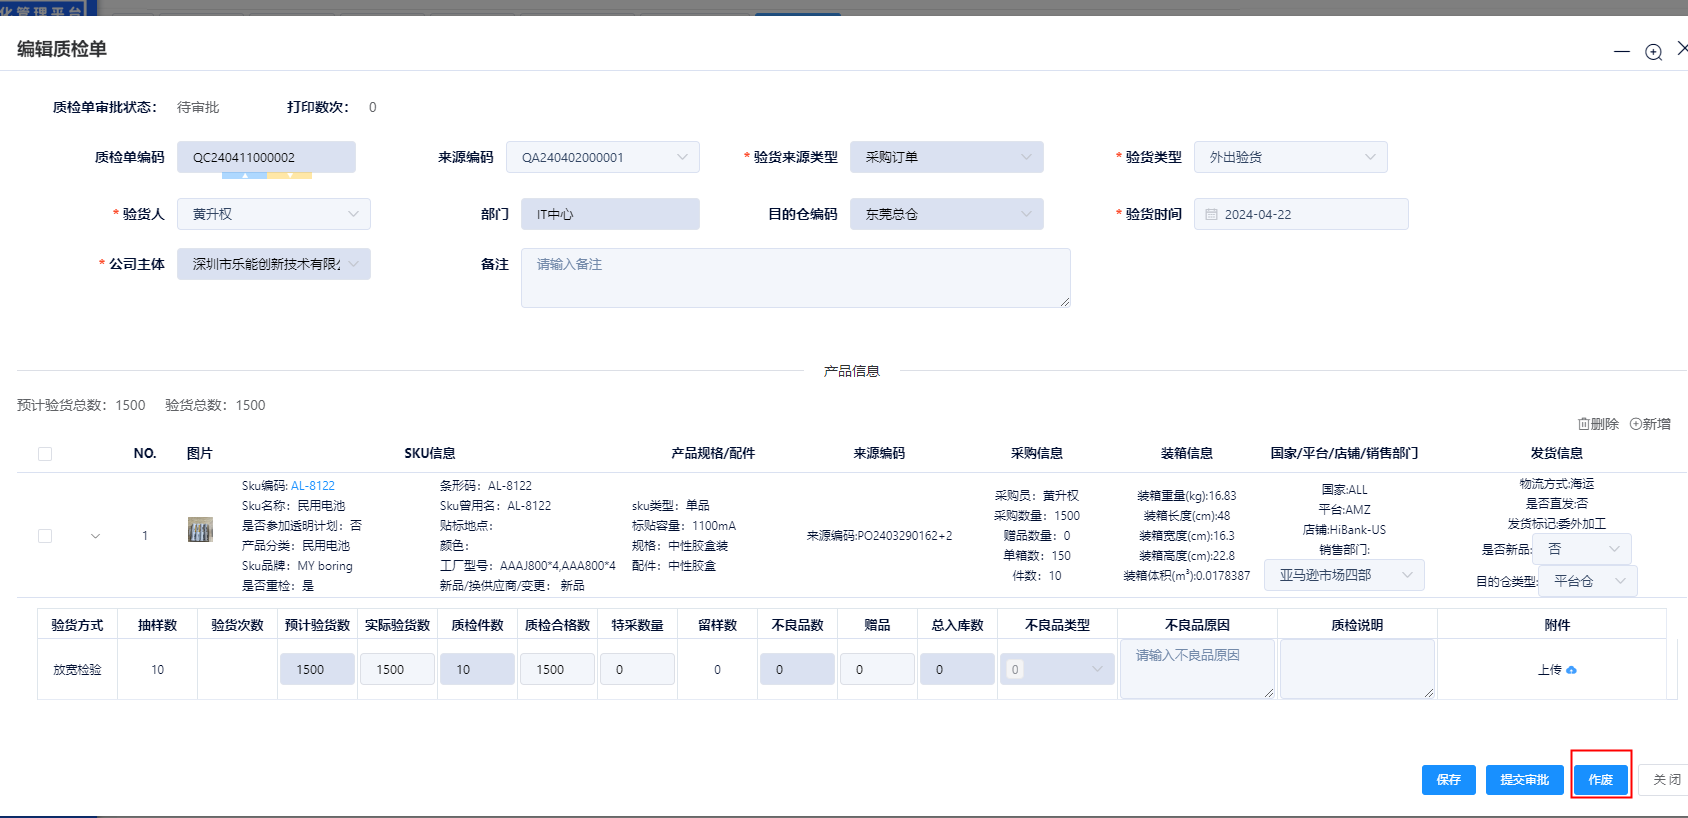The height and width of the screenshot is (818, 1688).
Task: Click the cloud upload icon under 附件
Action: pos(1571,670)
